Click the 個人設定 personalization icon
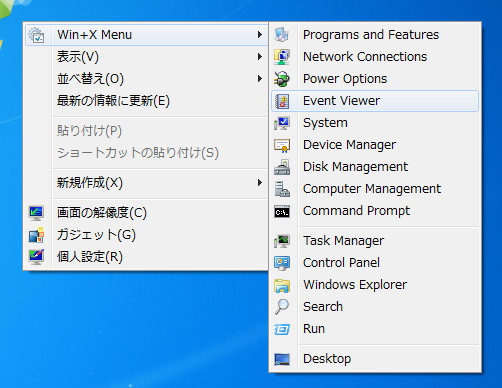The height and width of the screenshot is (388, 502). [36, 257]
